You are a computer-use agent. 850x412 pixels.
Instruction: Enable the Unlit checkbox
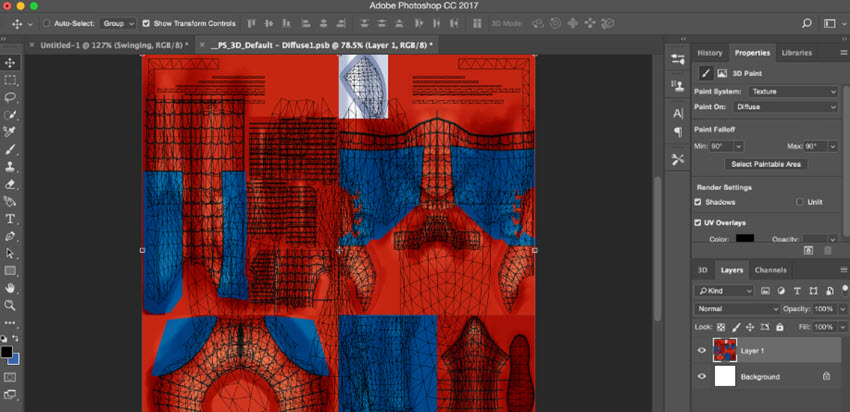800,202
